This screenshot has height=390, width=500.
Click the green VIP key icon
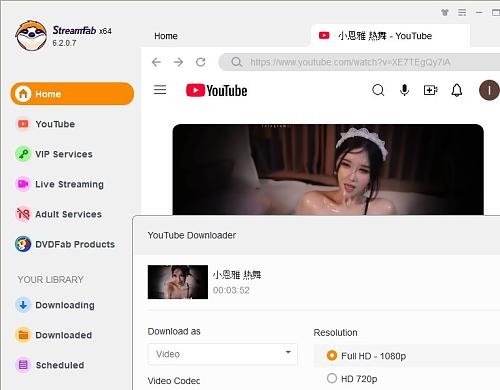pyautogui.click(x=23, y=154)
